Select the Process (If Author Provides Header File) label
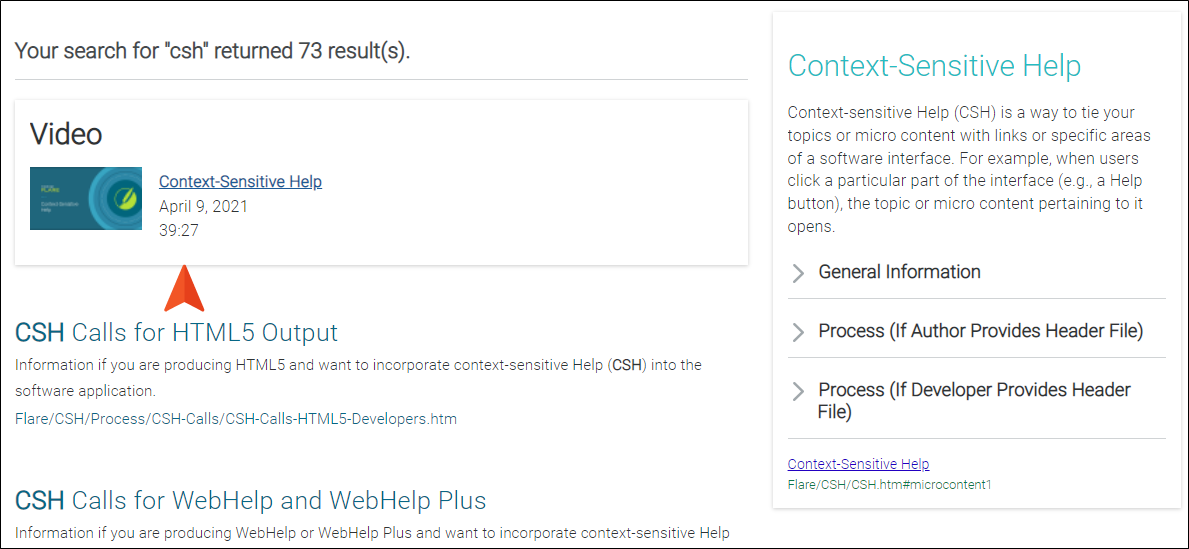The image size is (1189, 549). click(980, 331)
